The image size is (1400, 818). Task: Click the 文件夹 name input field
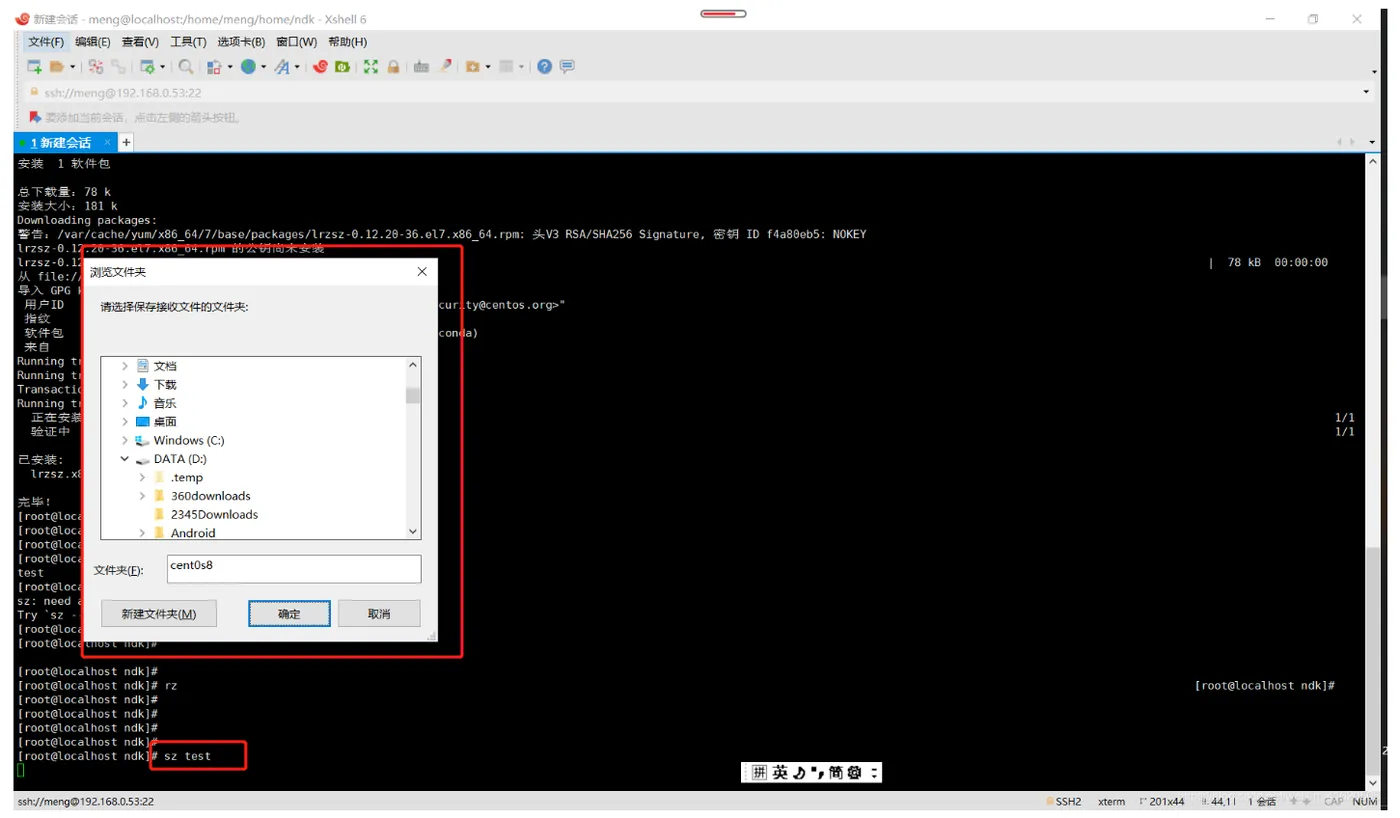coord(293,569)
